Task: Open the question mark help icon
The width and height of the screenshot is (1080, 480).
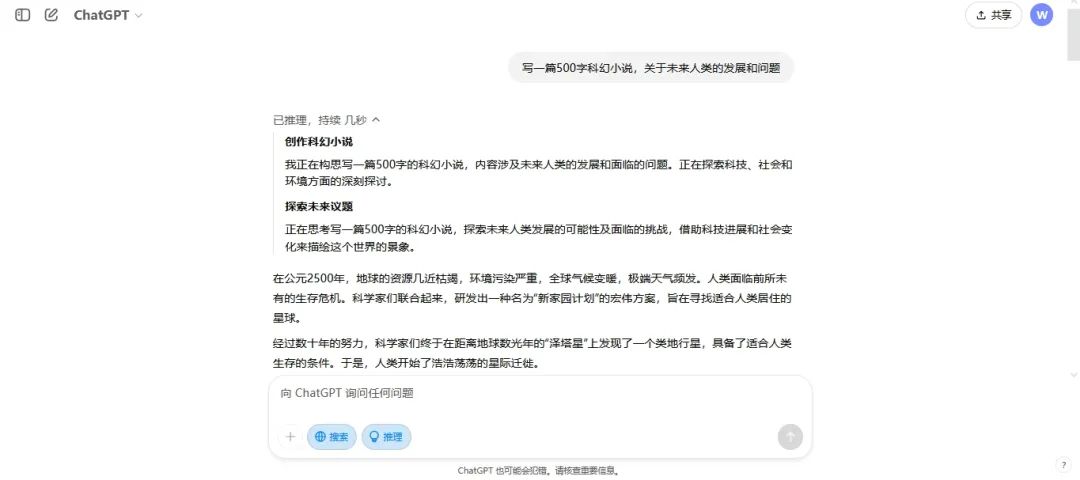Action: 1063,465
